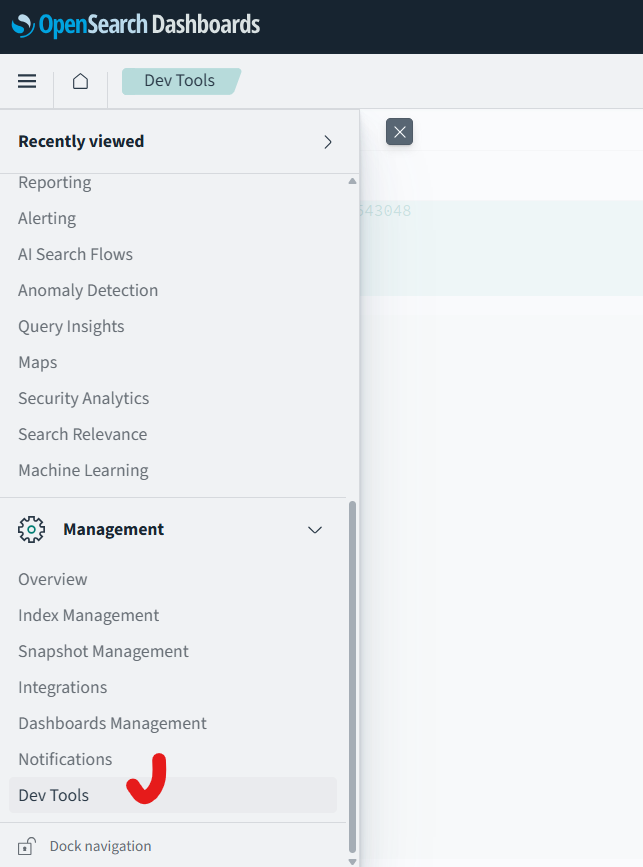Open Integrations under Management

(62, 687)
